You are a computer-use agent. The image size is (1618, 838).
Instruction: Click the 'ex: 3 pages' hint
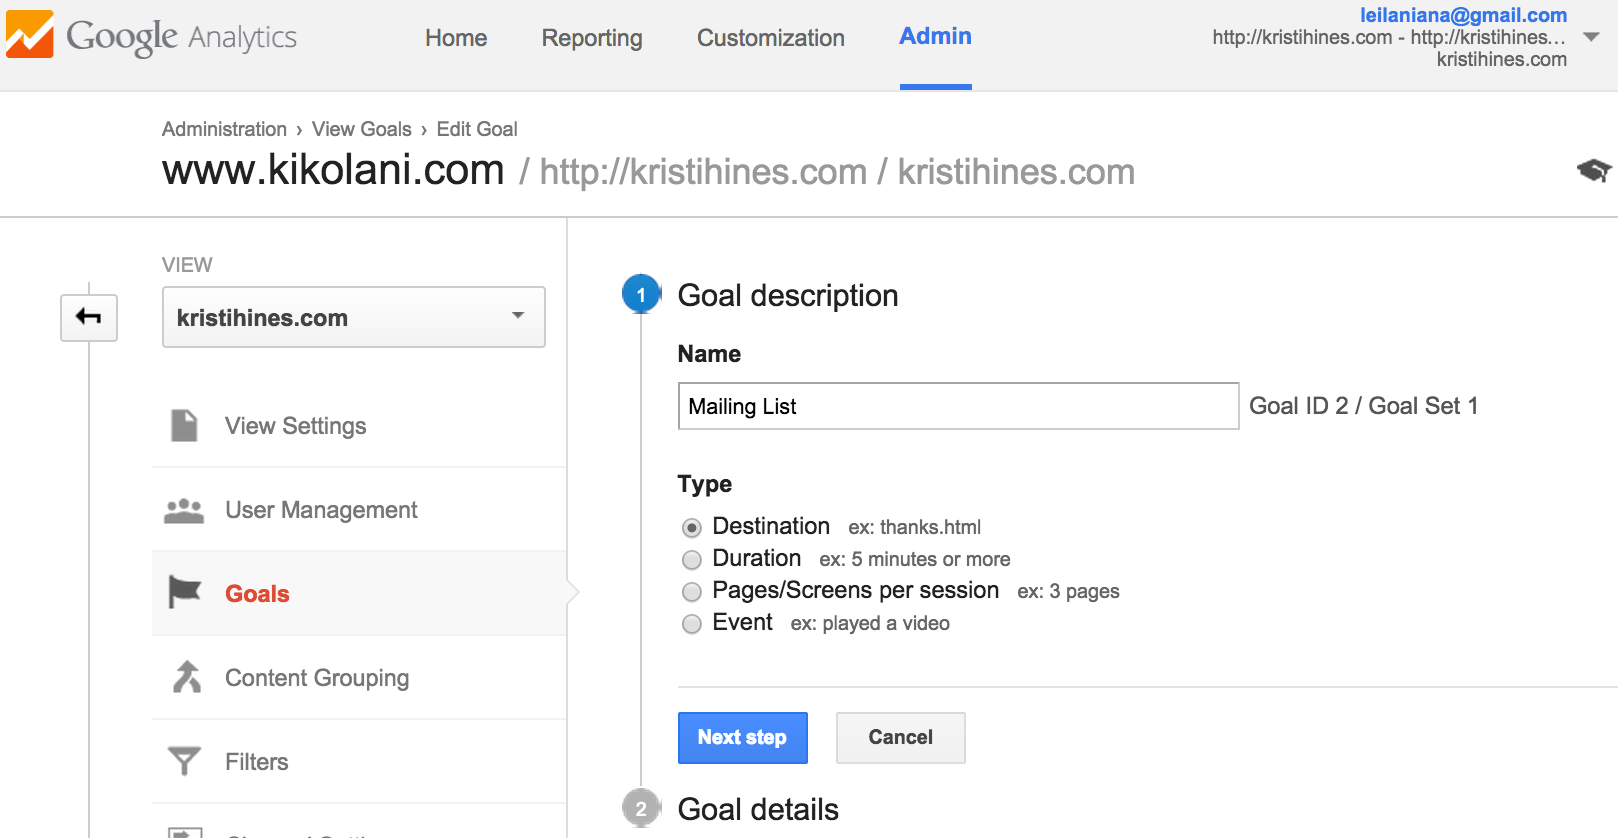click(x=1068, y=591)
